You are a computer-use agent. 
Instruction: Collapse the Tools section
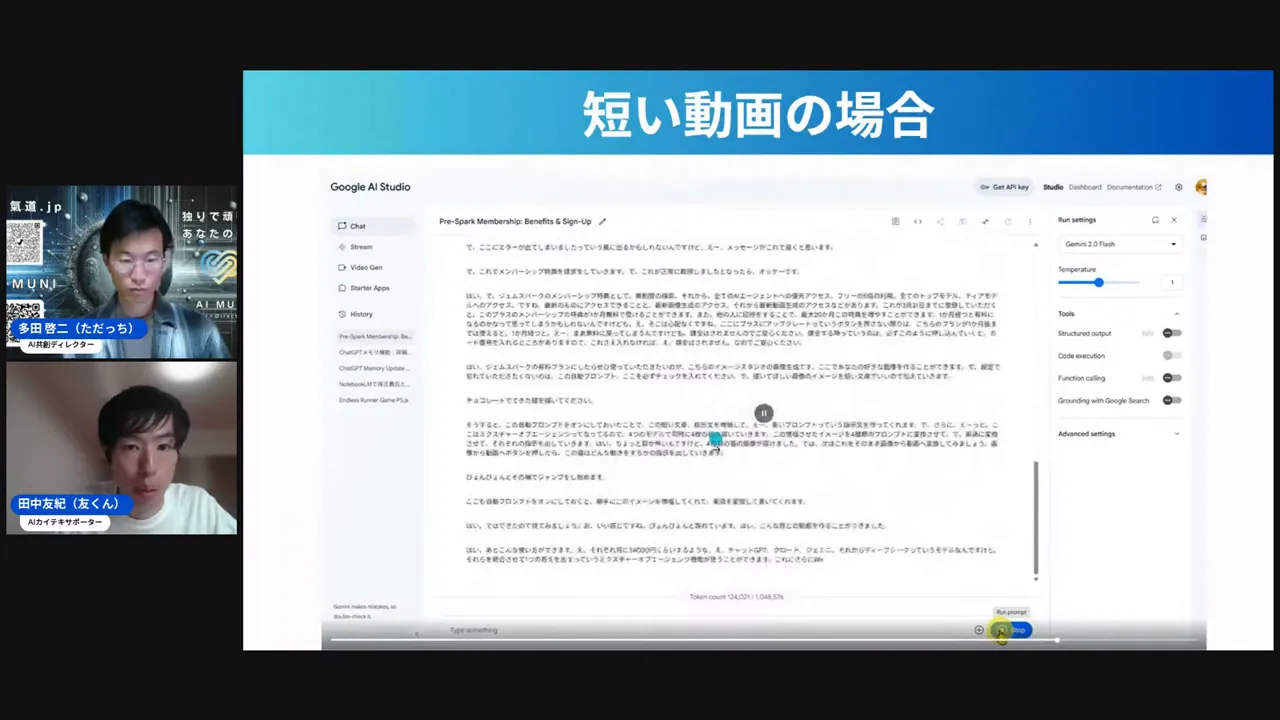(1177, 313)
